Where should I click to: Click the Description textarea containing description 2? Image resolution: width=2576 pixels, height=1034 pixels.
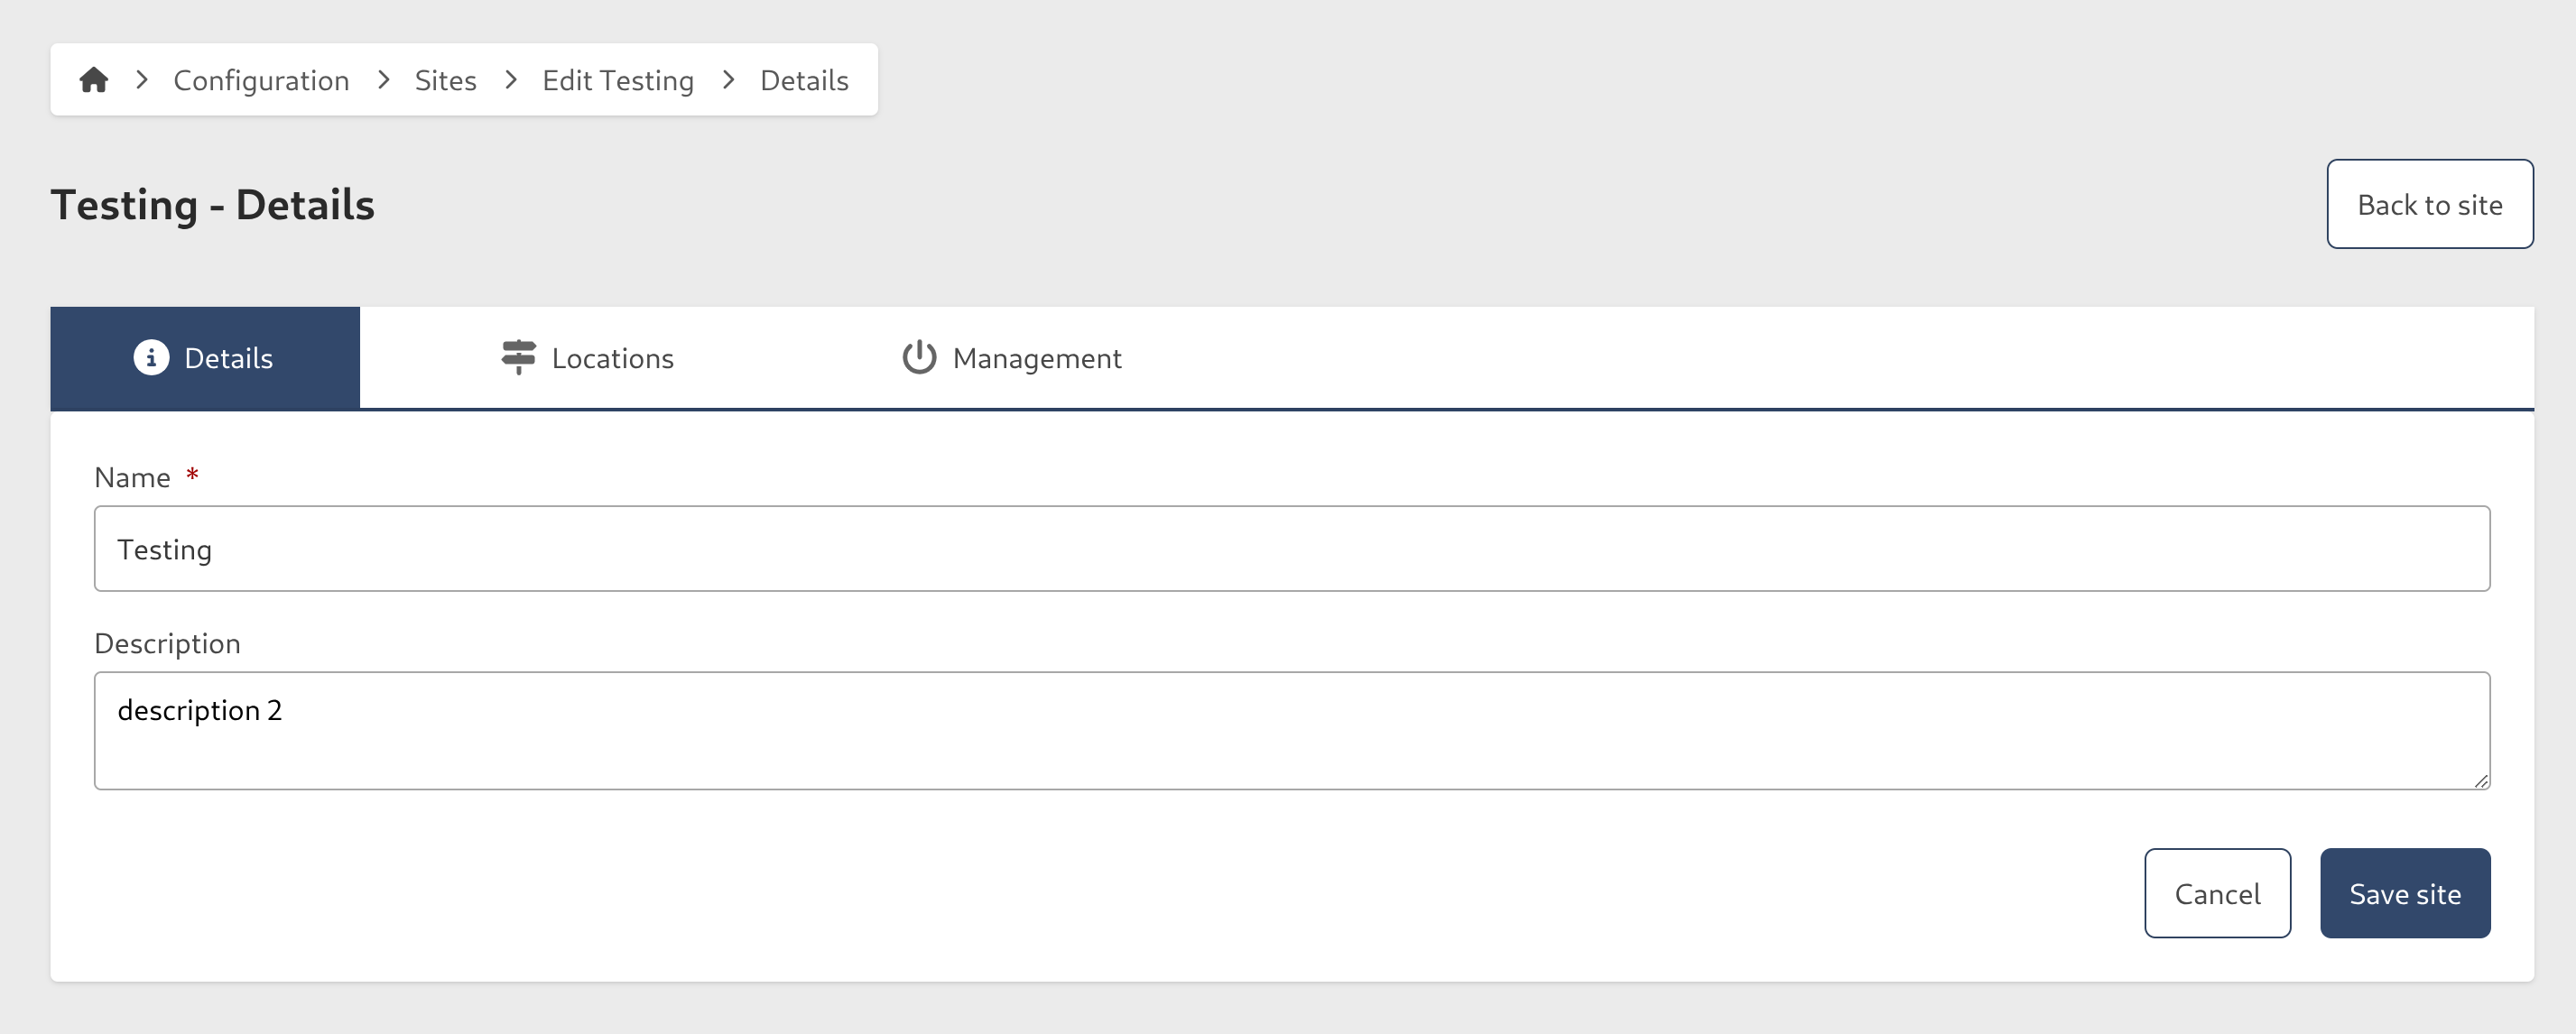click(1292, 730)
